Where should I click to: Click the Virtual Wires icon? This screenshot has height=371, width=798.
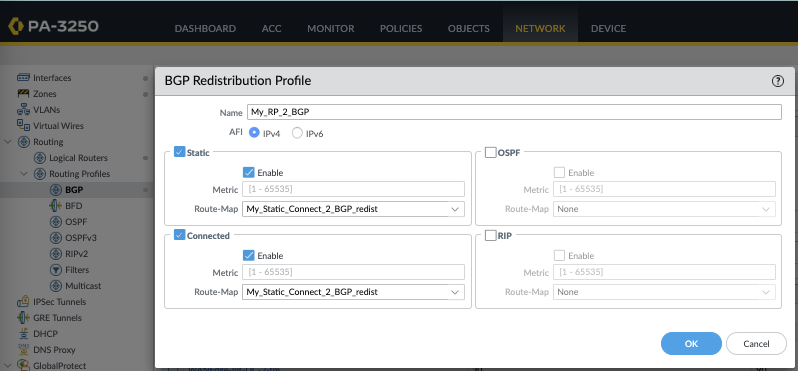(x=23, y=125)
